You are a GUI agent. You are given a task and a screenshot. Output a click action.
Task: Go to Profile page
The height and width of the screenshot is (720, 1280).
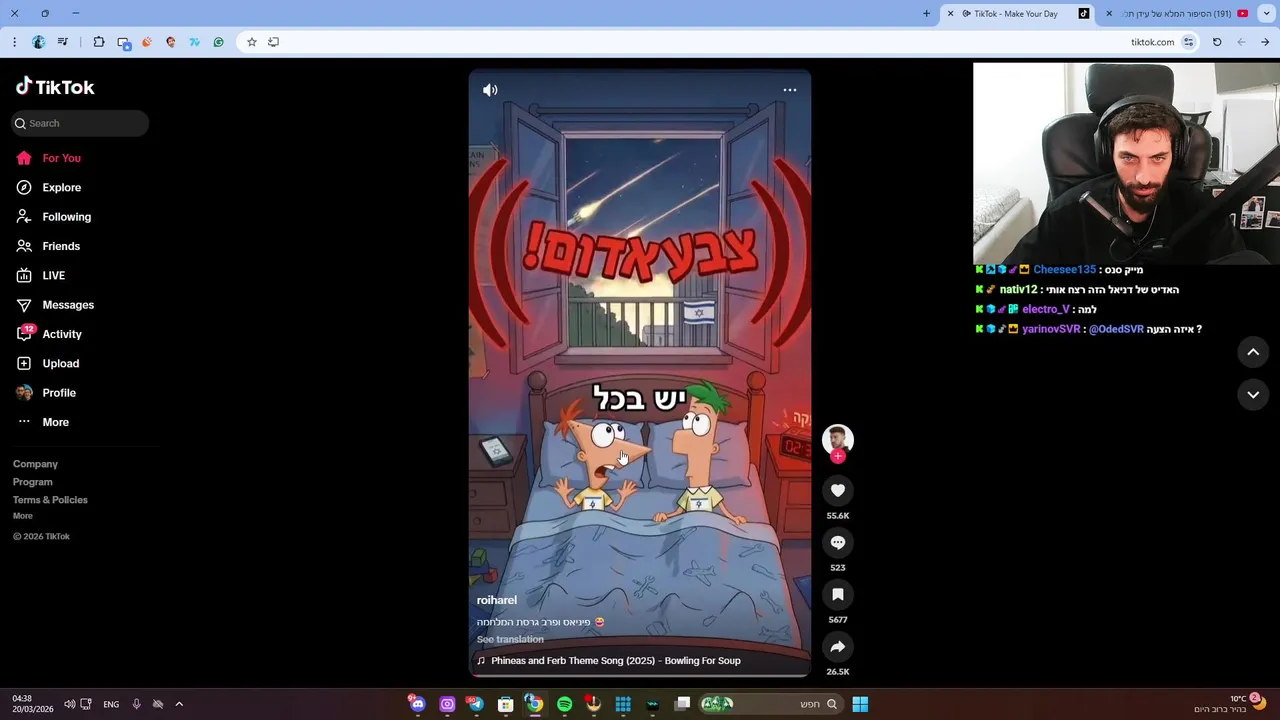(59, 393)
